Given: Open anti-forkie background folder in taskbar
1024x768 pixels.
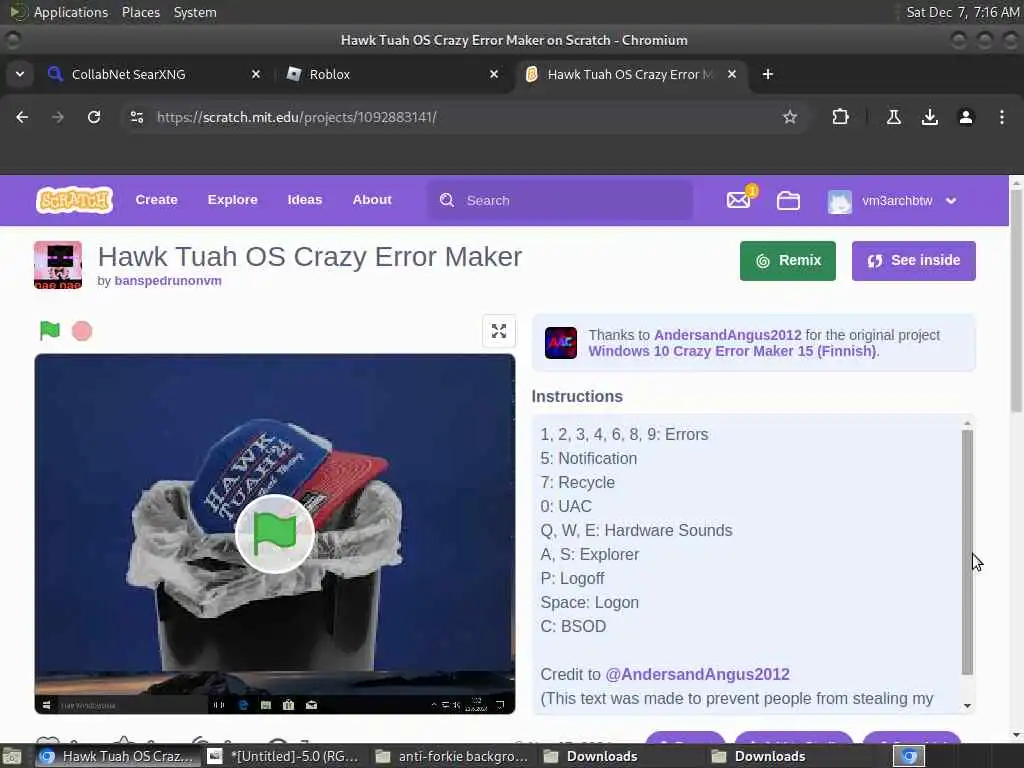Looking at the screenshot, I should click(x=451, y=756).
